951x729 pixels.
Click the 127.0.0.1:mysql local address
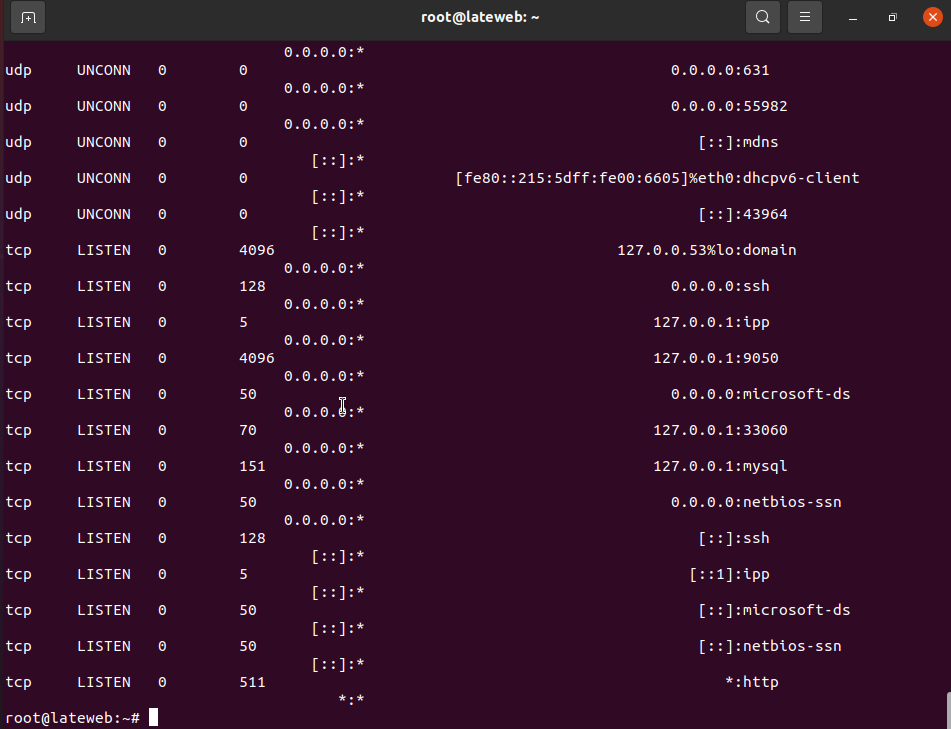(x=715, y=466)
